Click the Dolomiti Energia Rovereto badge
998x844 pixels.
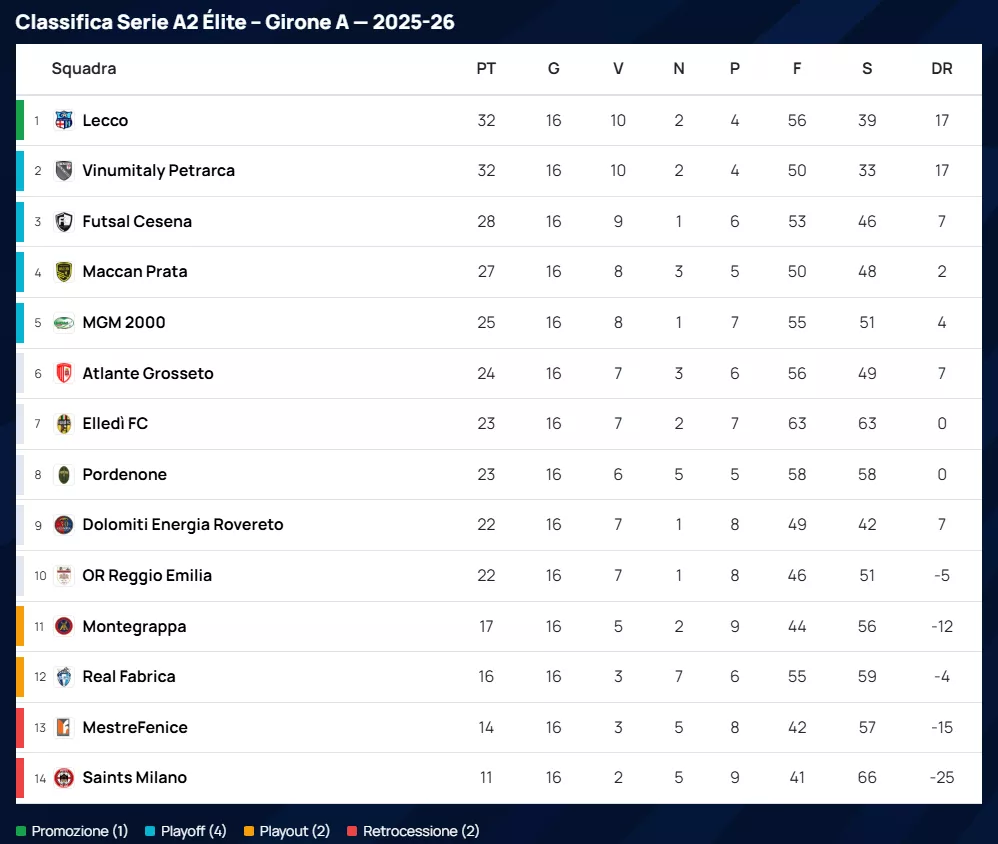click(x=64, y=525)
